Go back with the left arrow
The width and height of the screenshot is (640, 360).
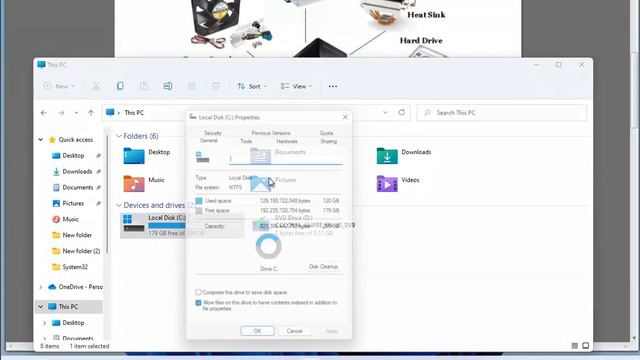(44, 113)
